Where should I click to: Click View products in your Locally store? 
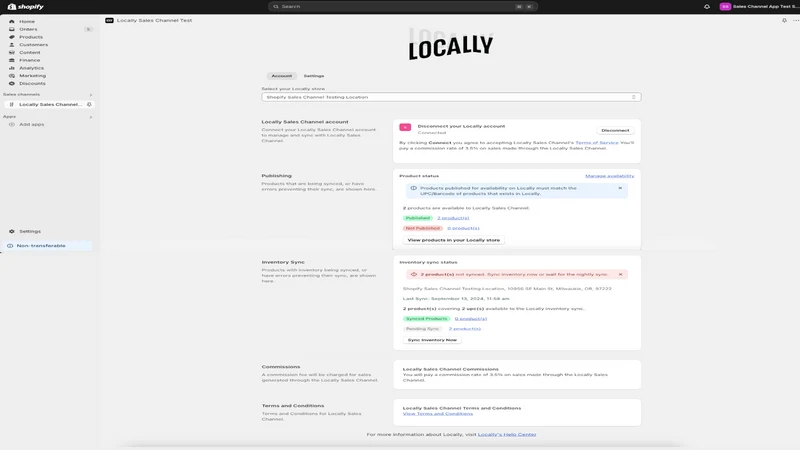(x=454, y=240)
